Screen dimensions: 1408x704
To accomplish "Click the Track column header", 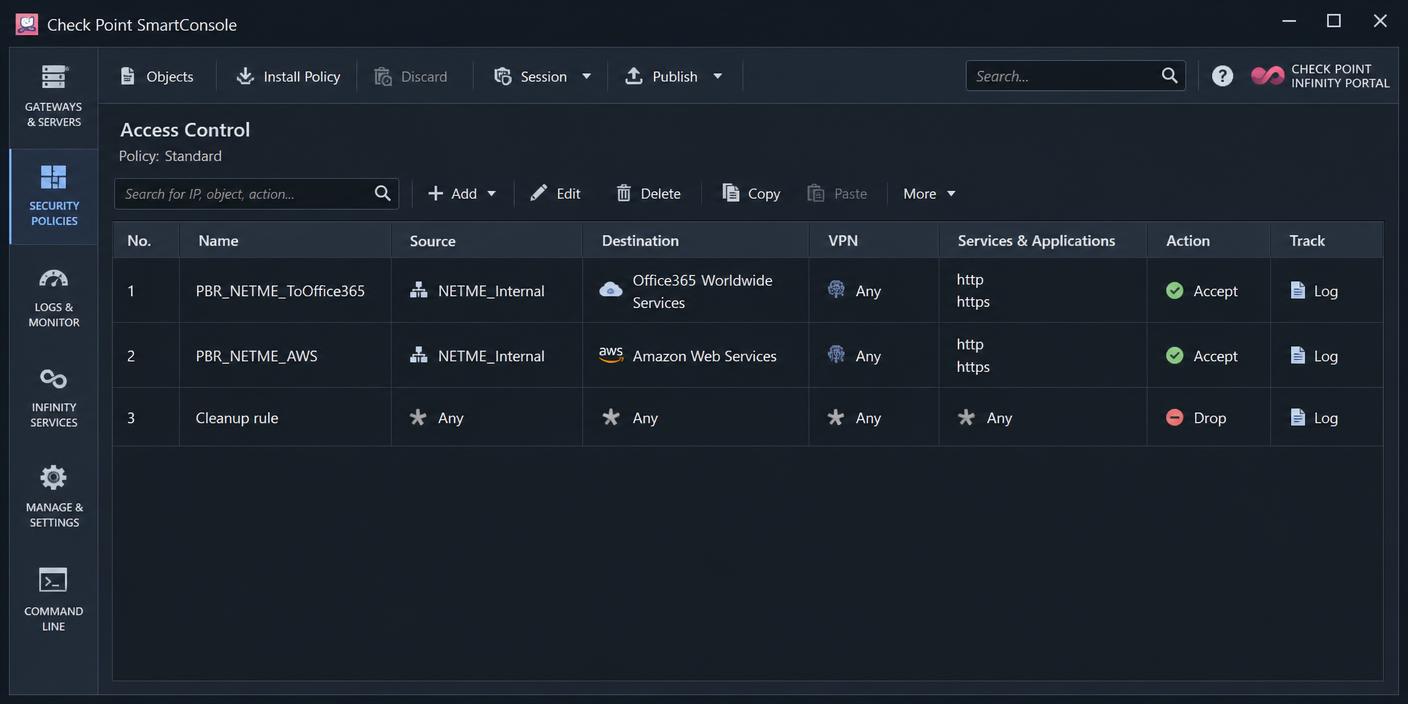I will (1327, 240).
